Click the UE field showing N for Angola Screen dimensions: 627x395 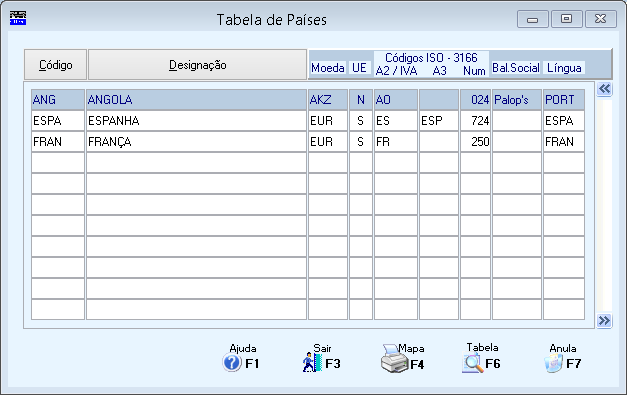361,100
